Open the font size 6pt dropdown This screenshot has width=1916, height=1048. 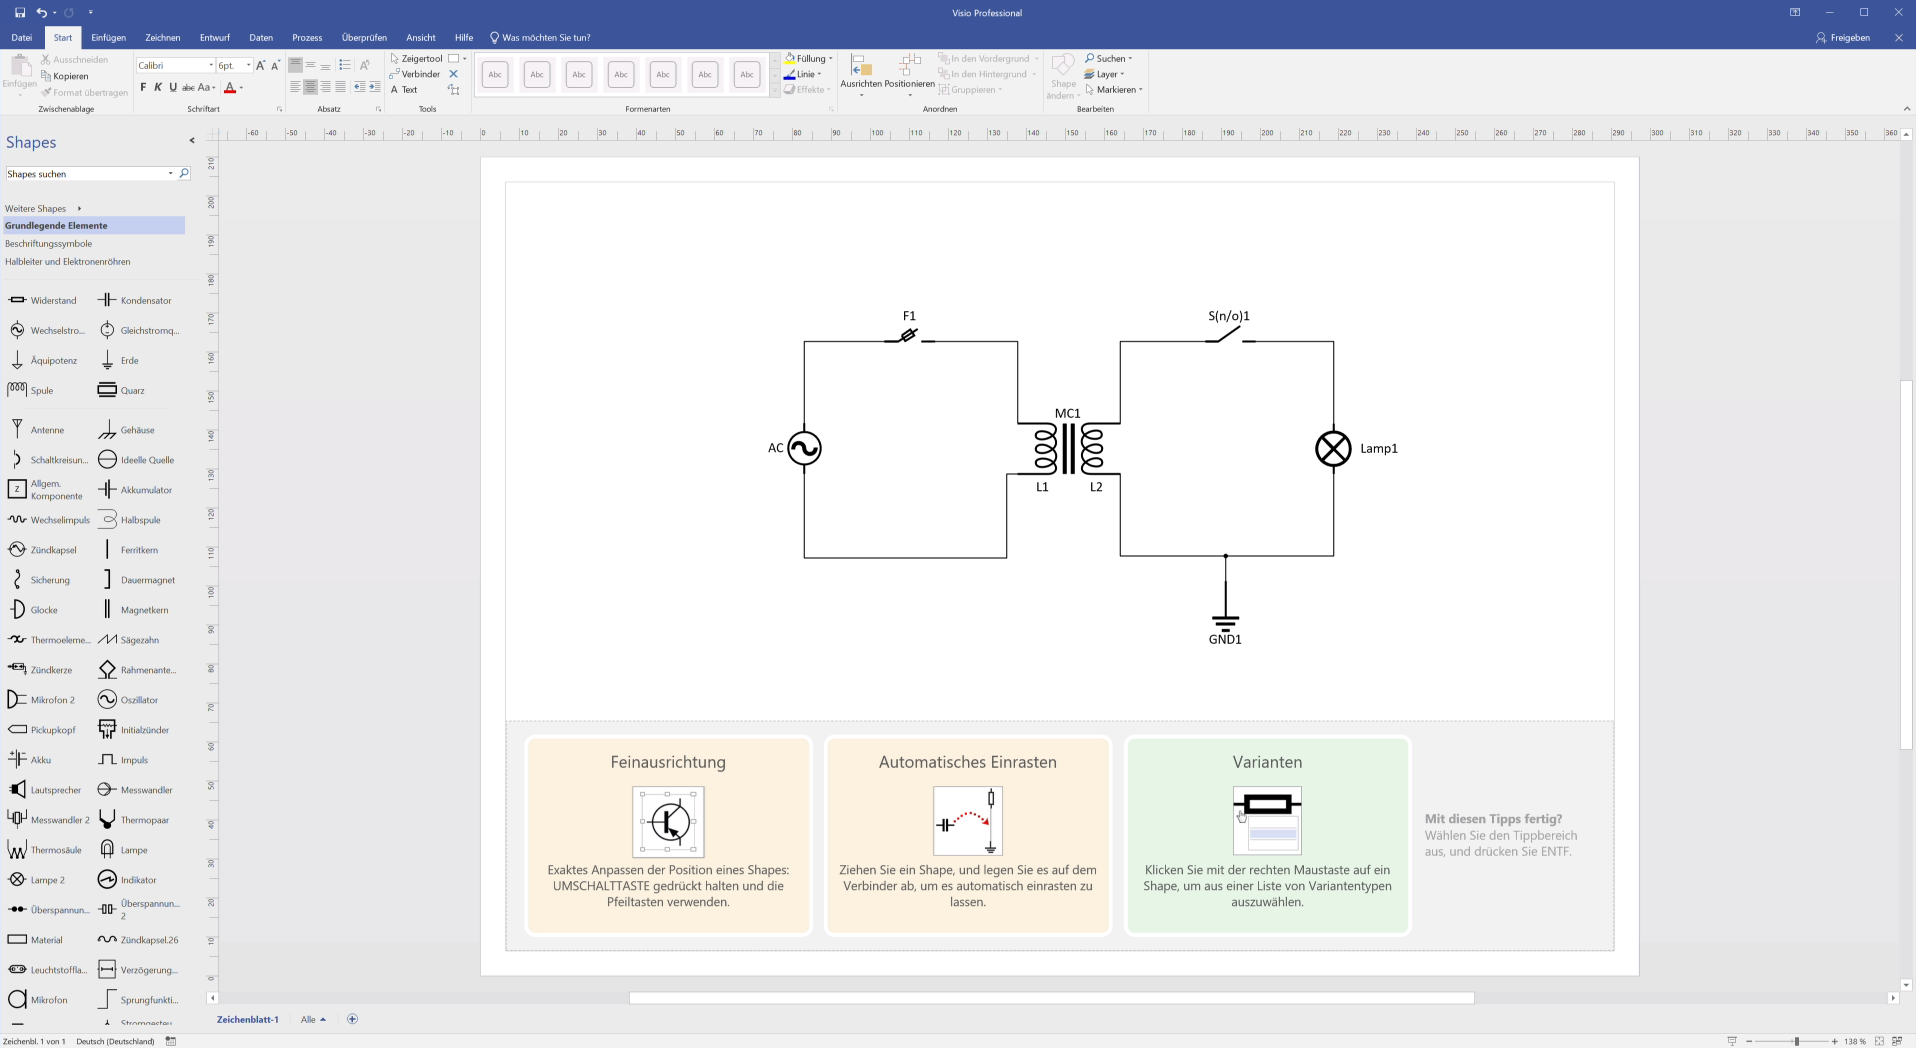click(248, 65)
